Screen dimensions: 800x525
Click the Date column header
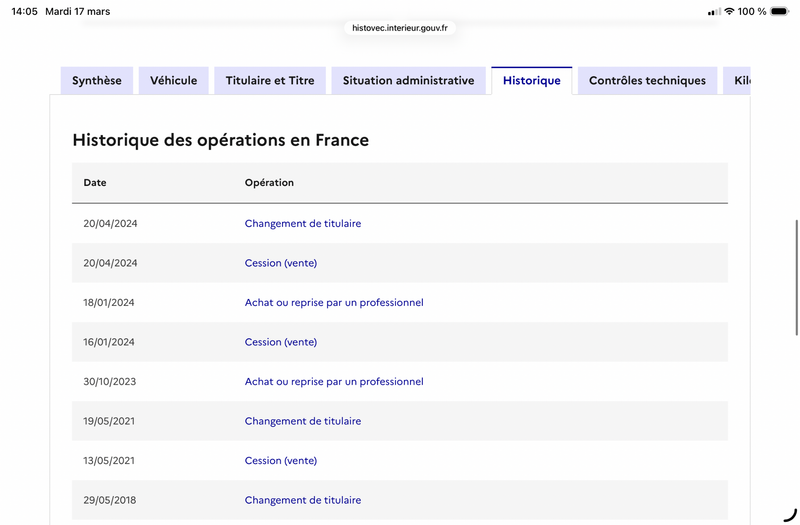[95, 183]
